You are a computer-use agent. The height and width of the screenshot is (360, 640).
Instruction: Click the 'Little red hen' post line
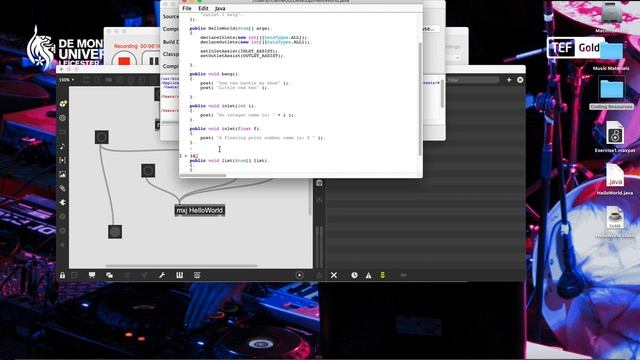pos(234,87)
